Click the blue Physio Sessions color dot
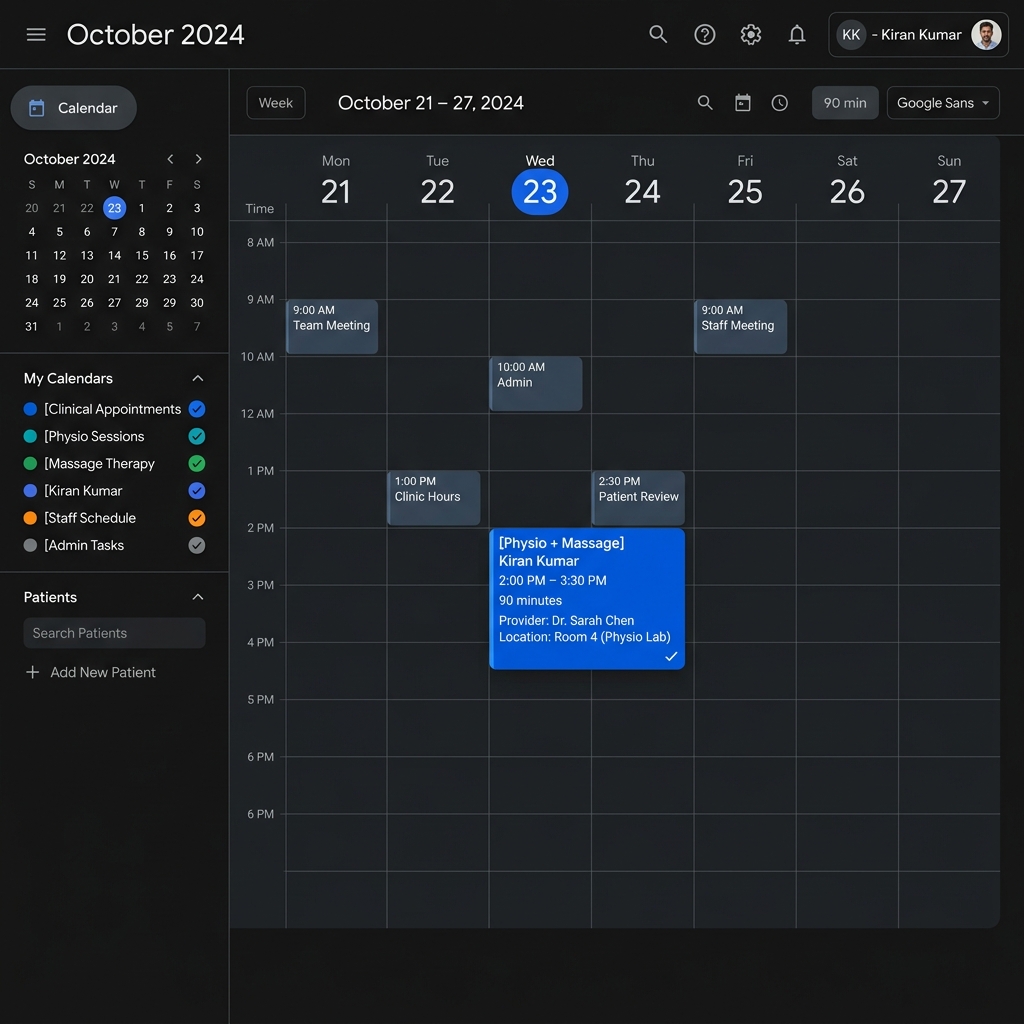 [x=30, y=436]
